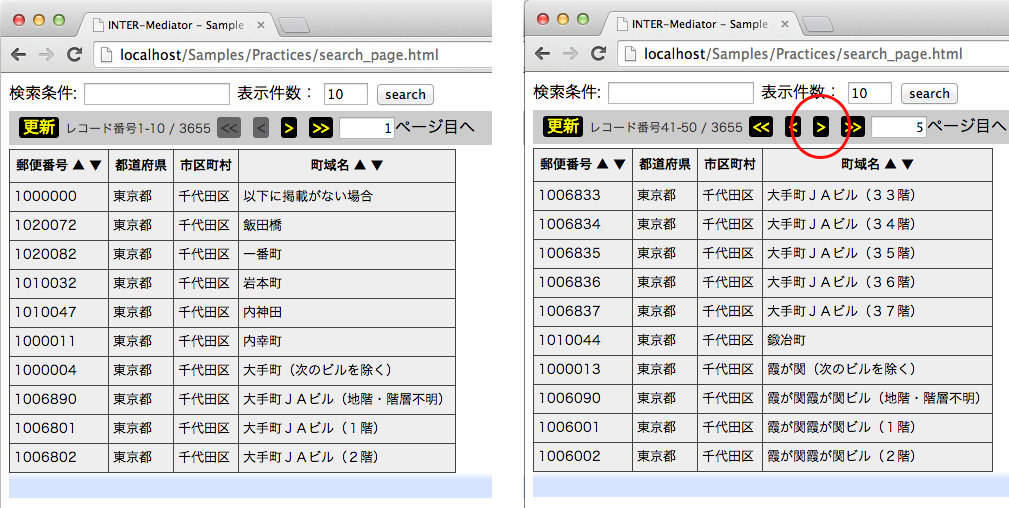Sort 郵便番号 descending in records 41-50 window
1009x508 pixels.
click(x=619, y=165)
